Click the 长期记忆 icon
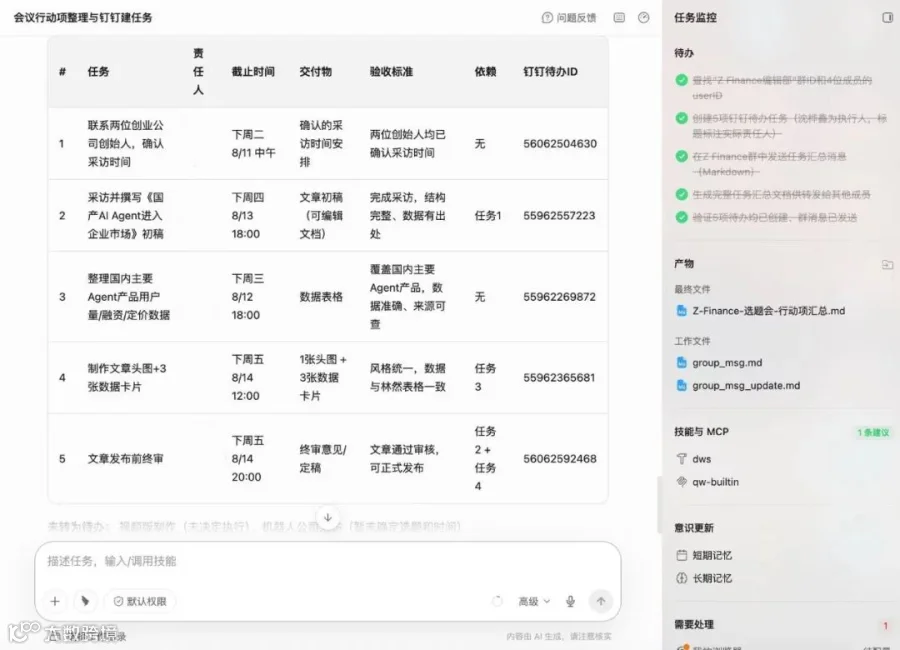 coord(681,578)
